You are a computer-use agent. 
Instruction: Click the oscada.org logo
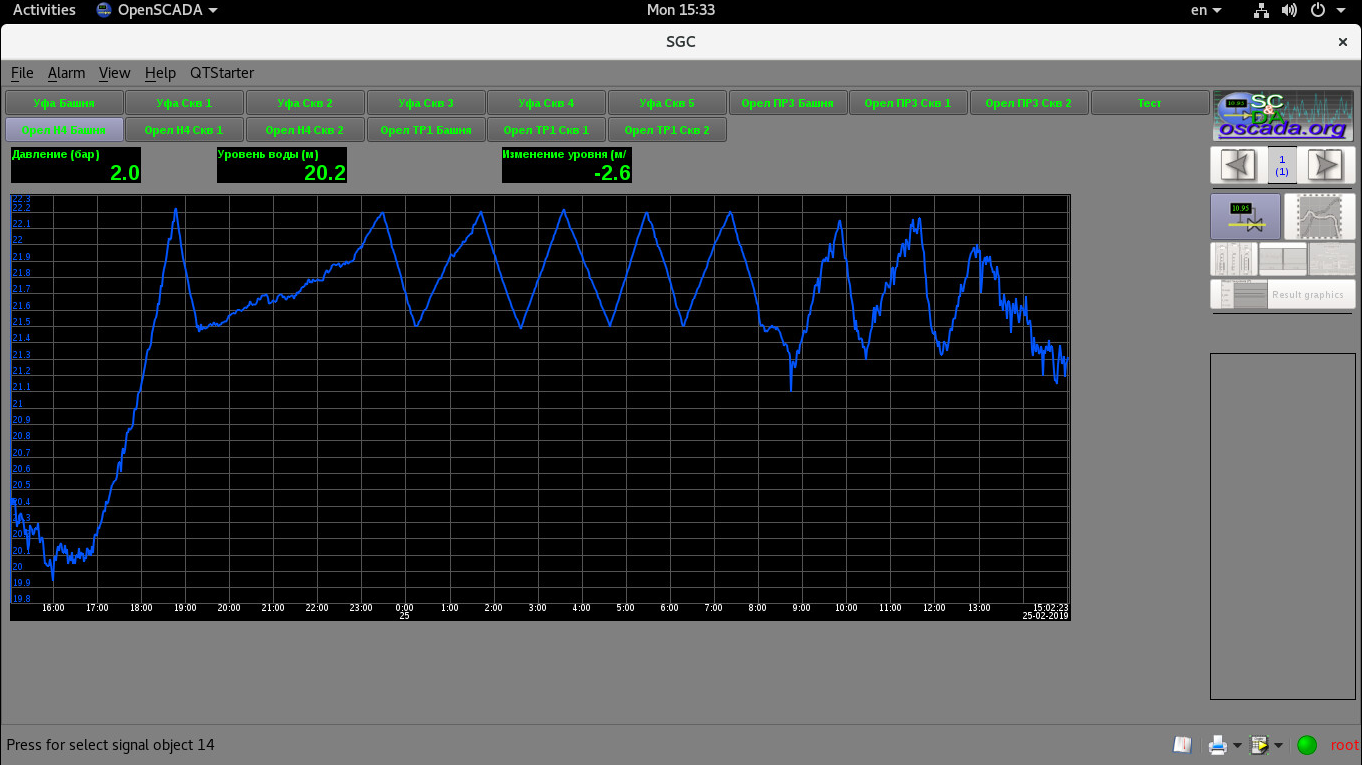(x=1283, y=116)
